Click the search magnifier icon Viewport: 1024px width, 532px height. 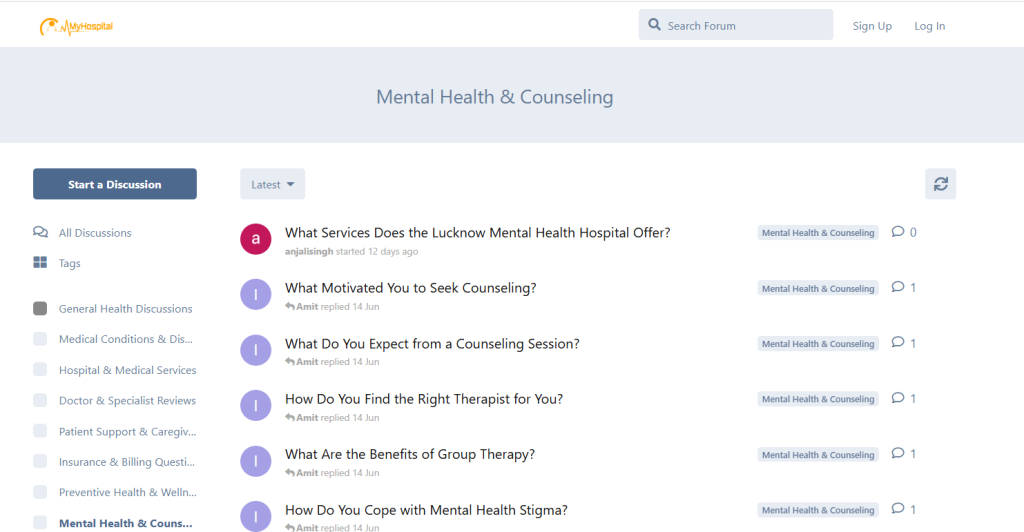(x=654, y=25)
